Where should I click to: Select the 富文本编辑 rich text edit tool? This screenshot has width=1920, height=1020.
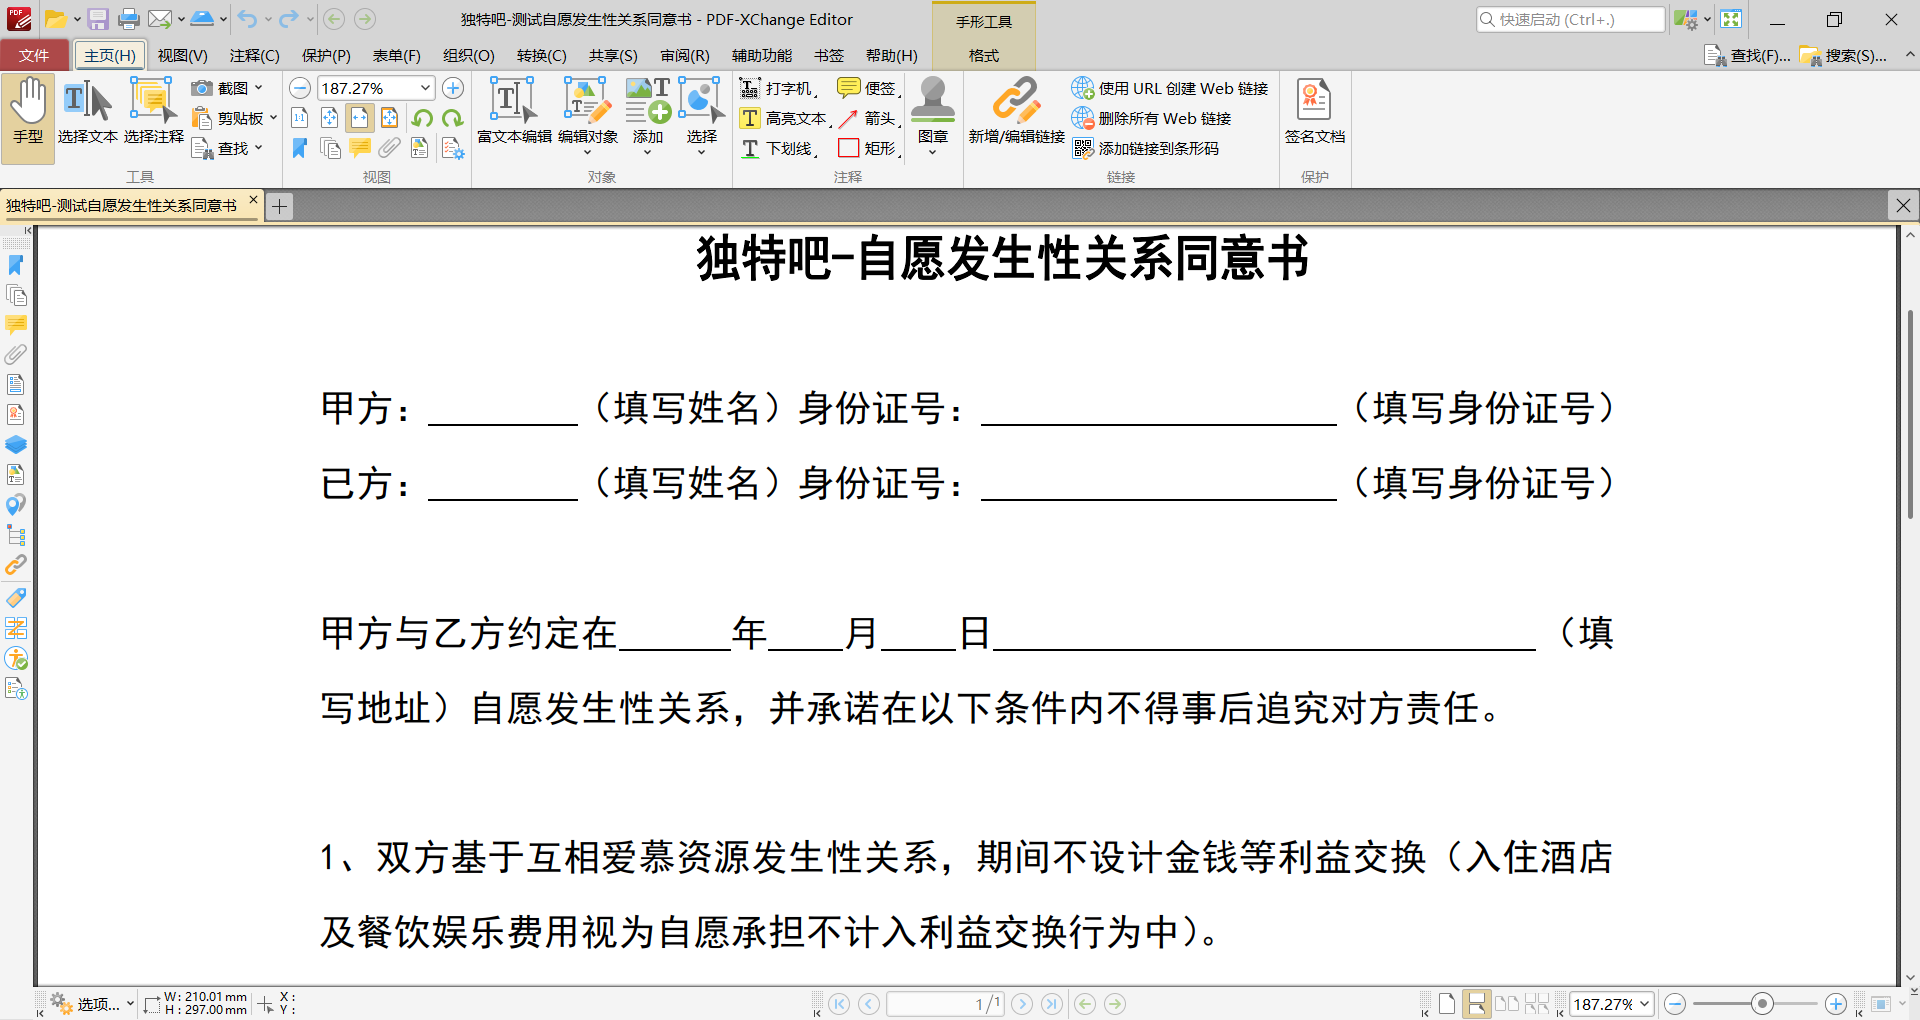[511, 110]
